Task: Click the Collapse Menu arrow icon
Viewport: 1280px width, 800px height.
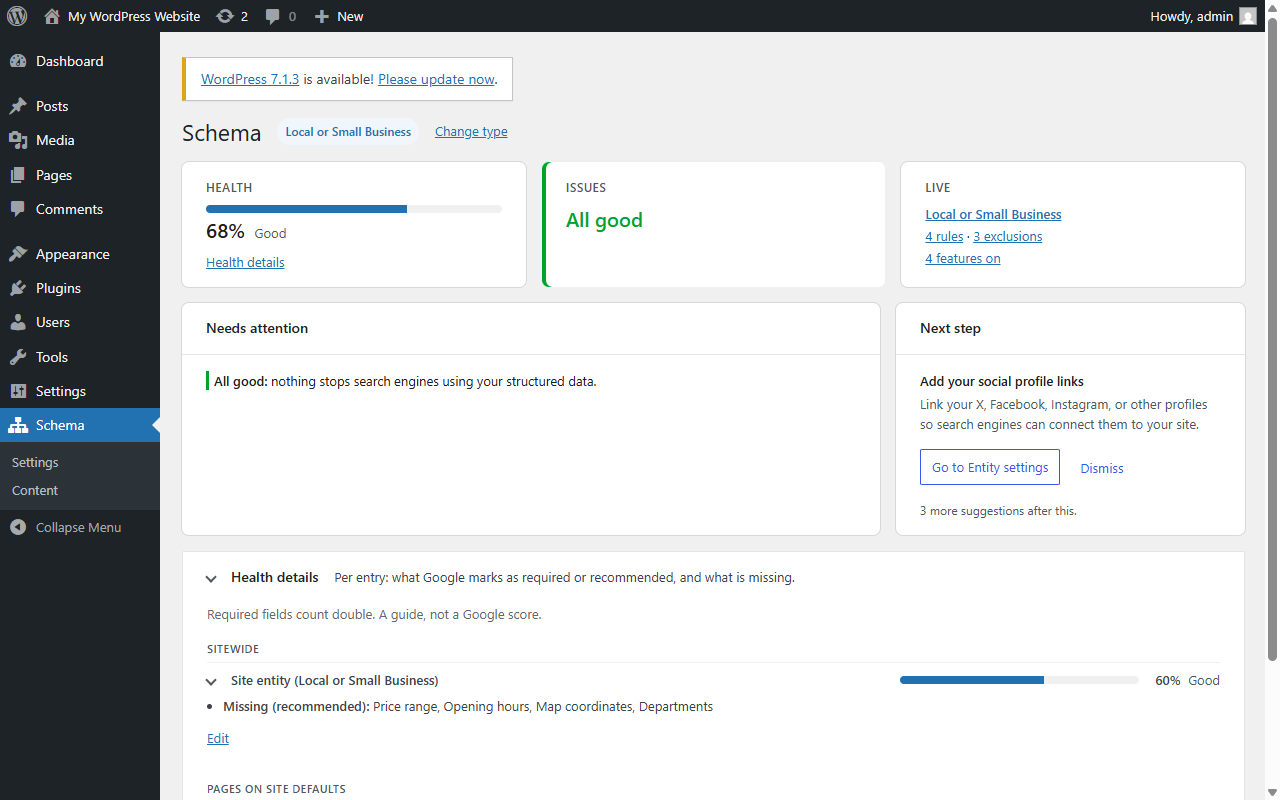Action: pos(18,527)
